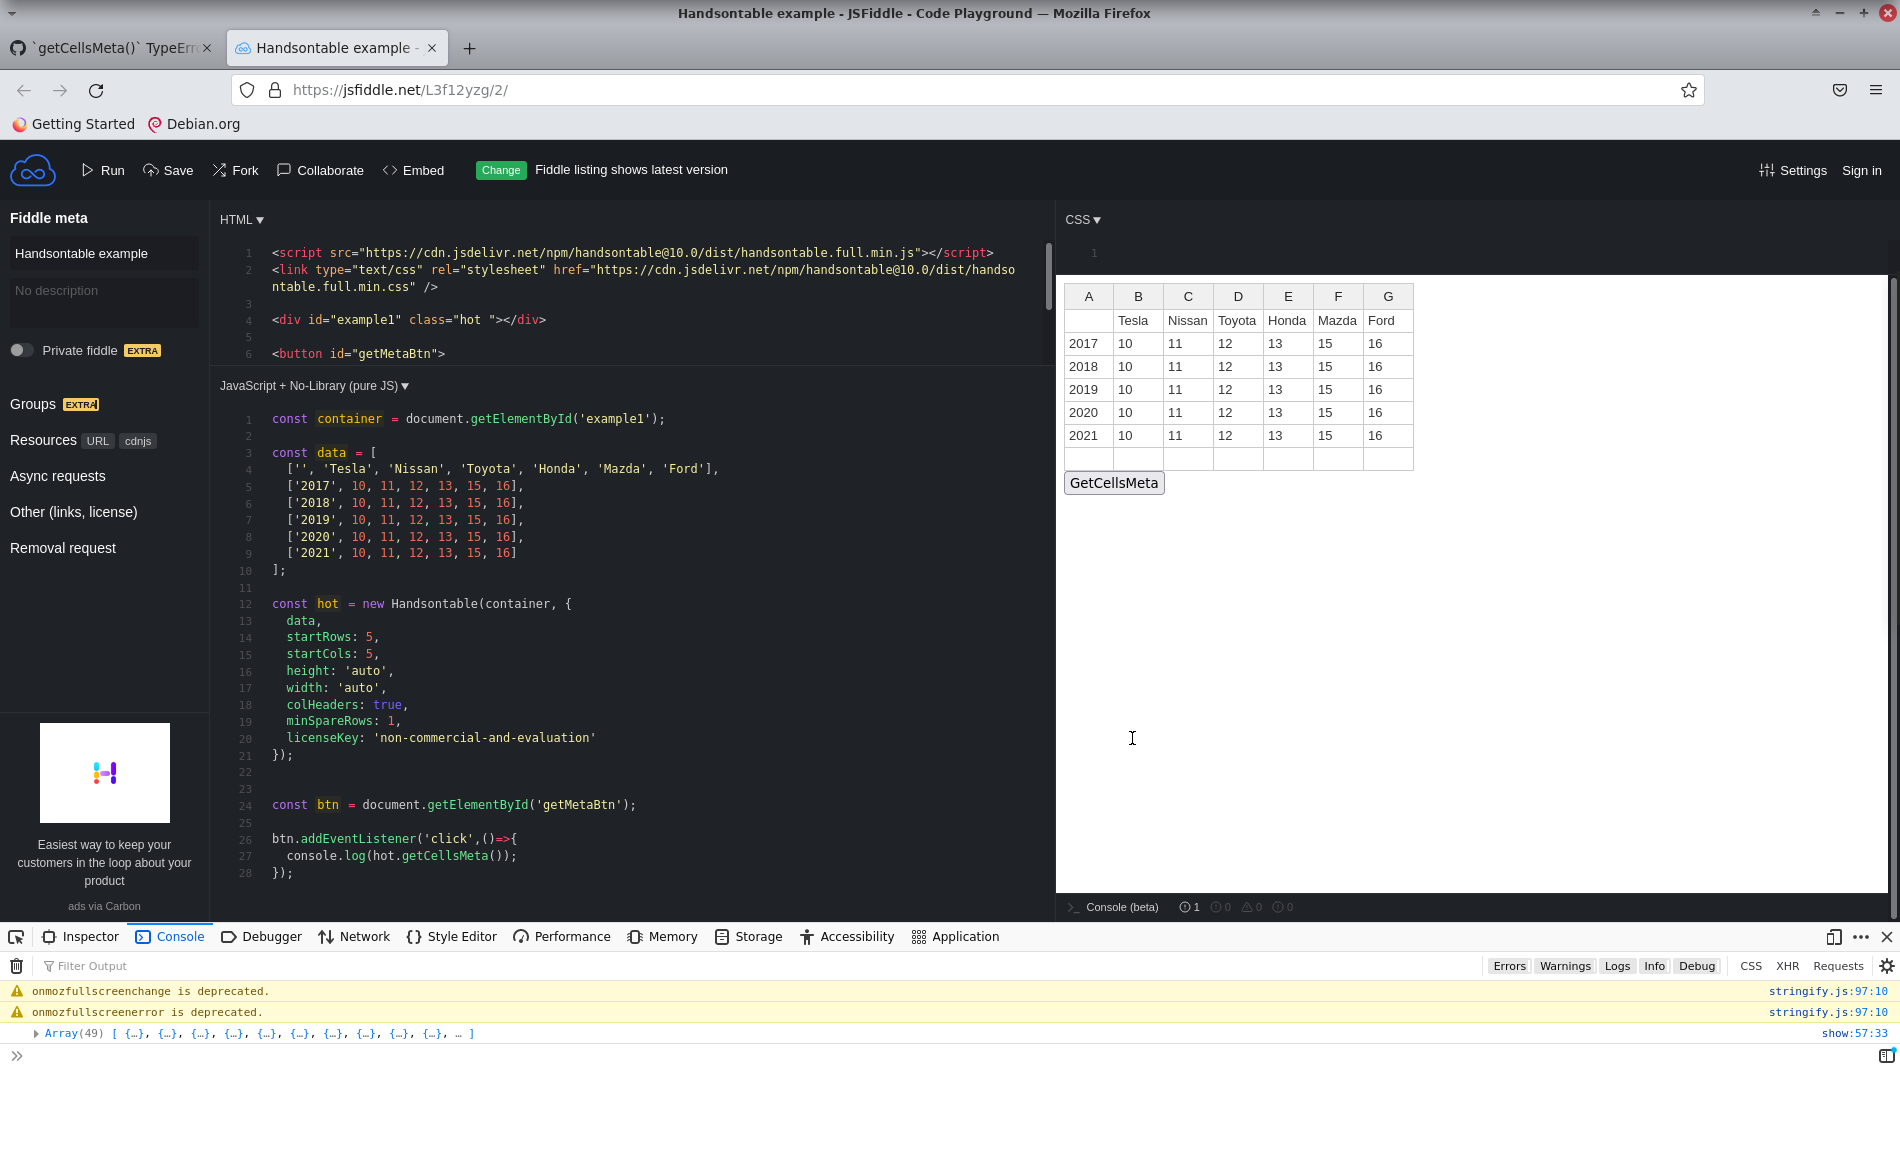Viewport: 1900px width, 1173px height.
Task: Open Responsive Design Mode in devtools
Action: coord(1834,937)
